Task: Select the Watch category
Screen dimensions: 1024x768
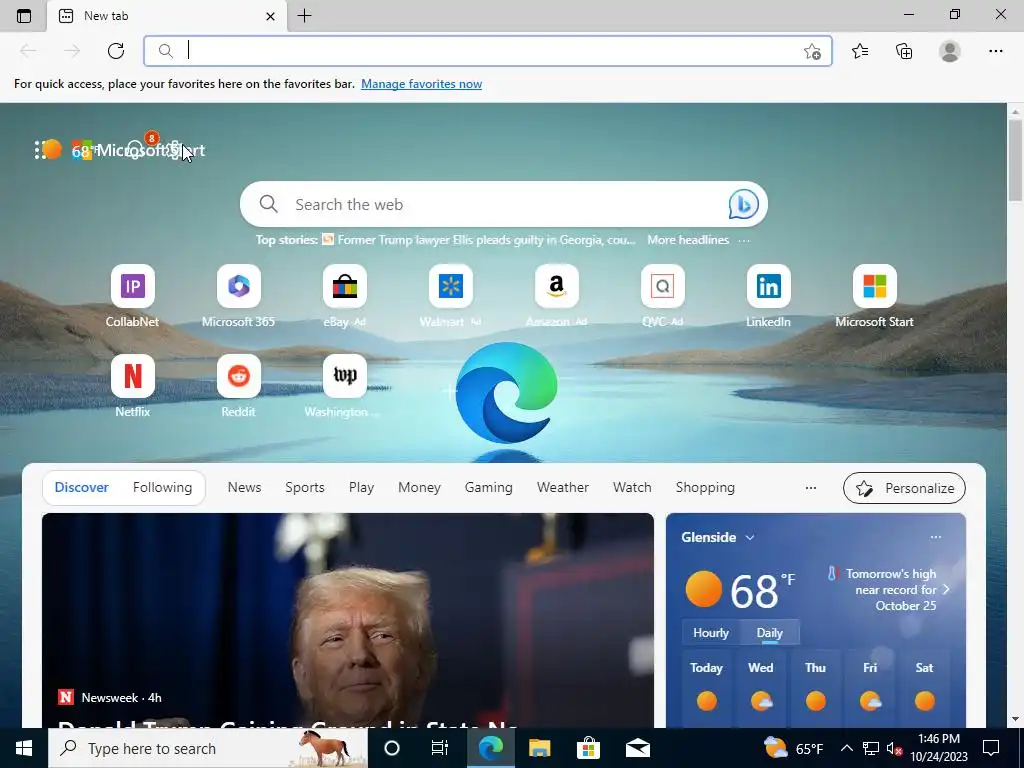Action: click(x=632, y=488)
